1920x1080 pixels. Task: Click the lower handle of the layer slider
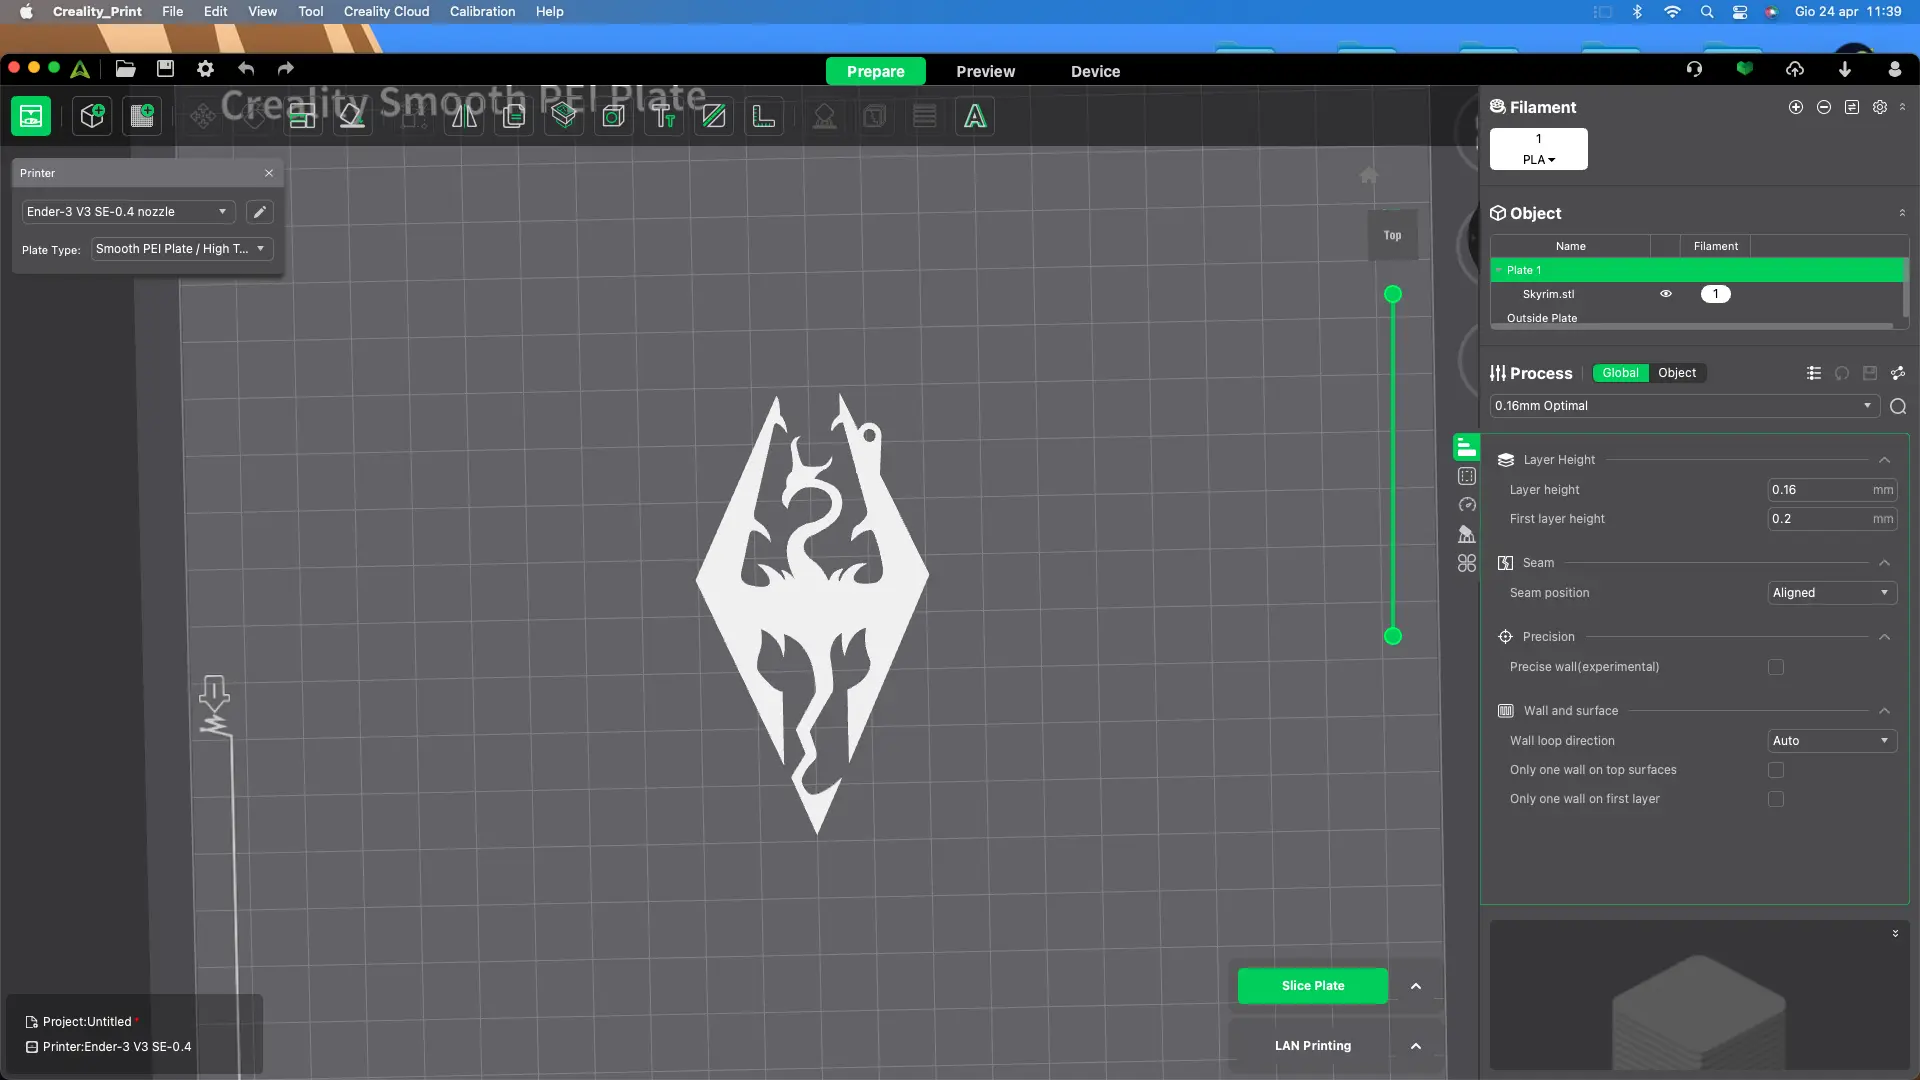click(x=1392, y=636)
